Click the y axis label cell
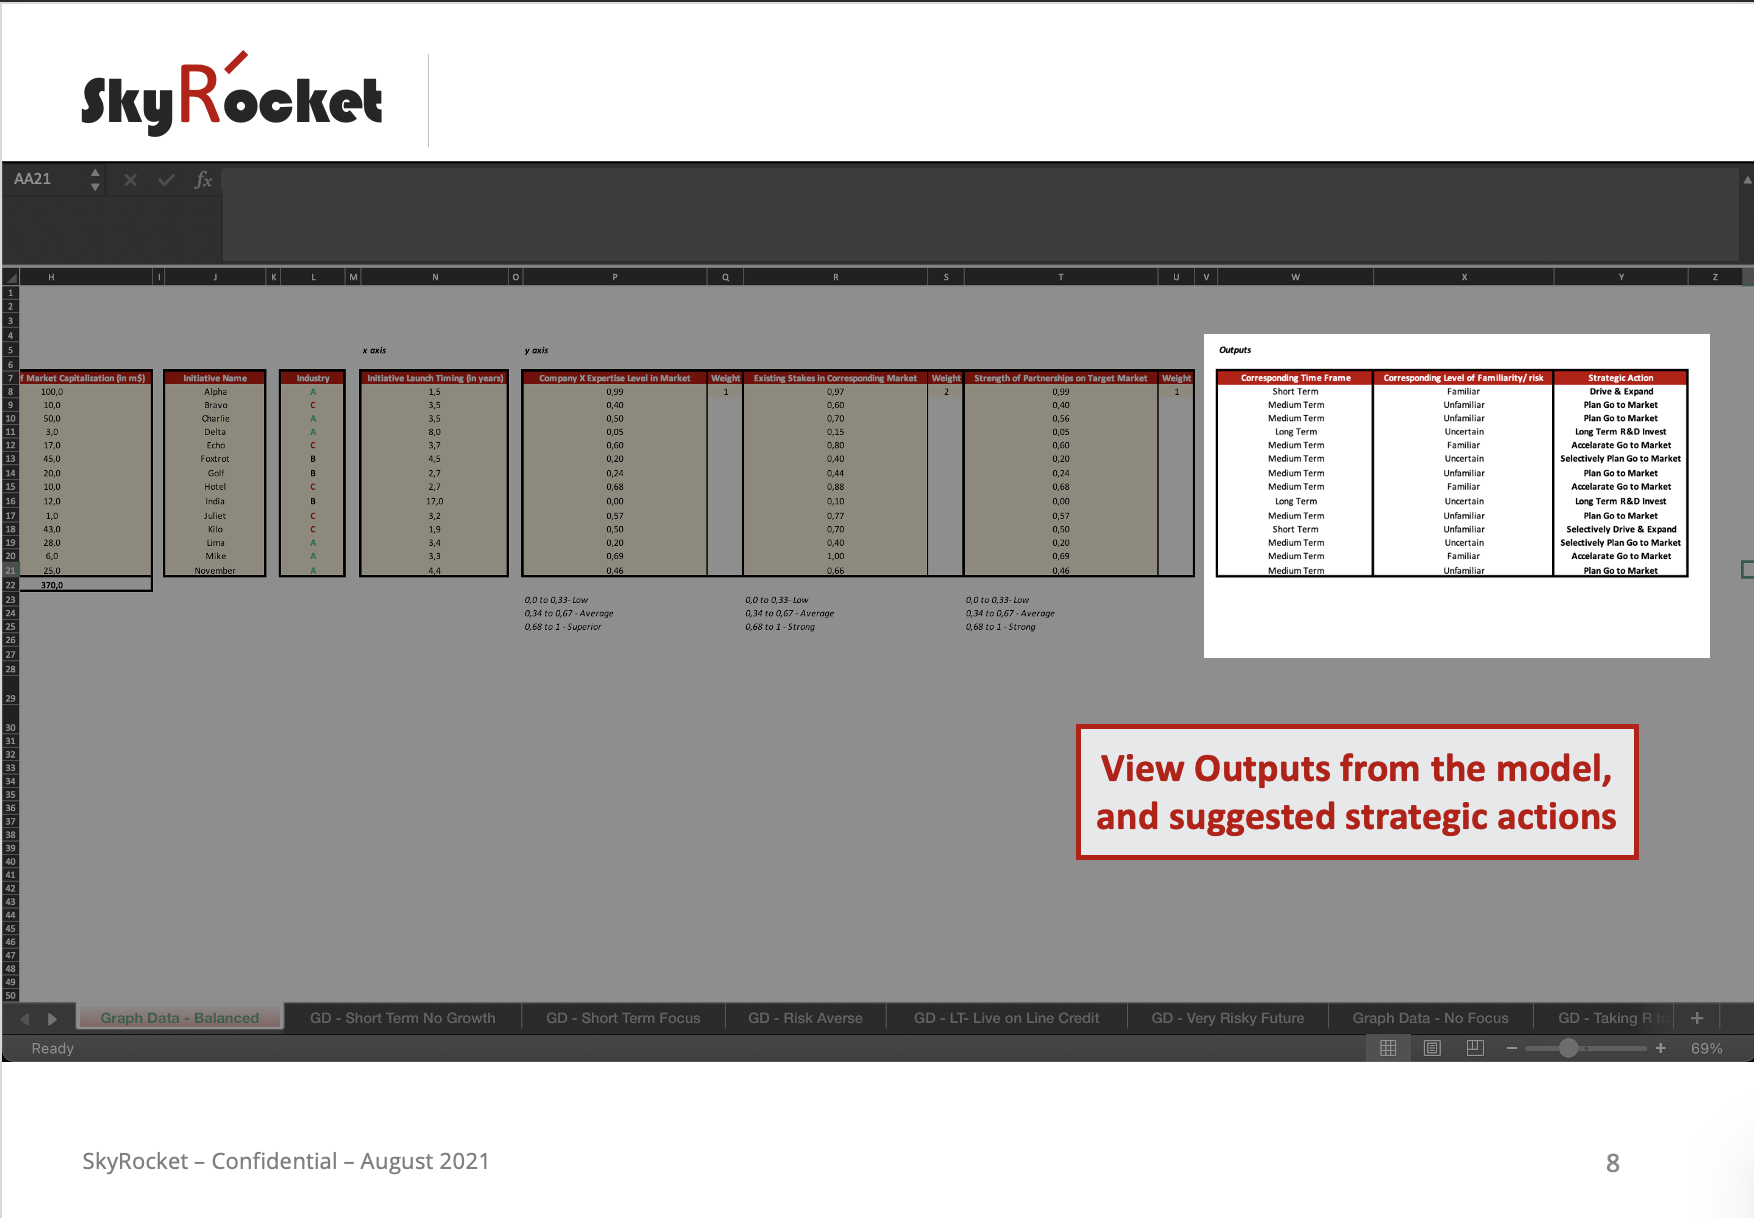Image resolution: width=1754 pixels, height=1218 pixels. point(536,350)
